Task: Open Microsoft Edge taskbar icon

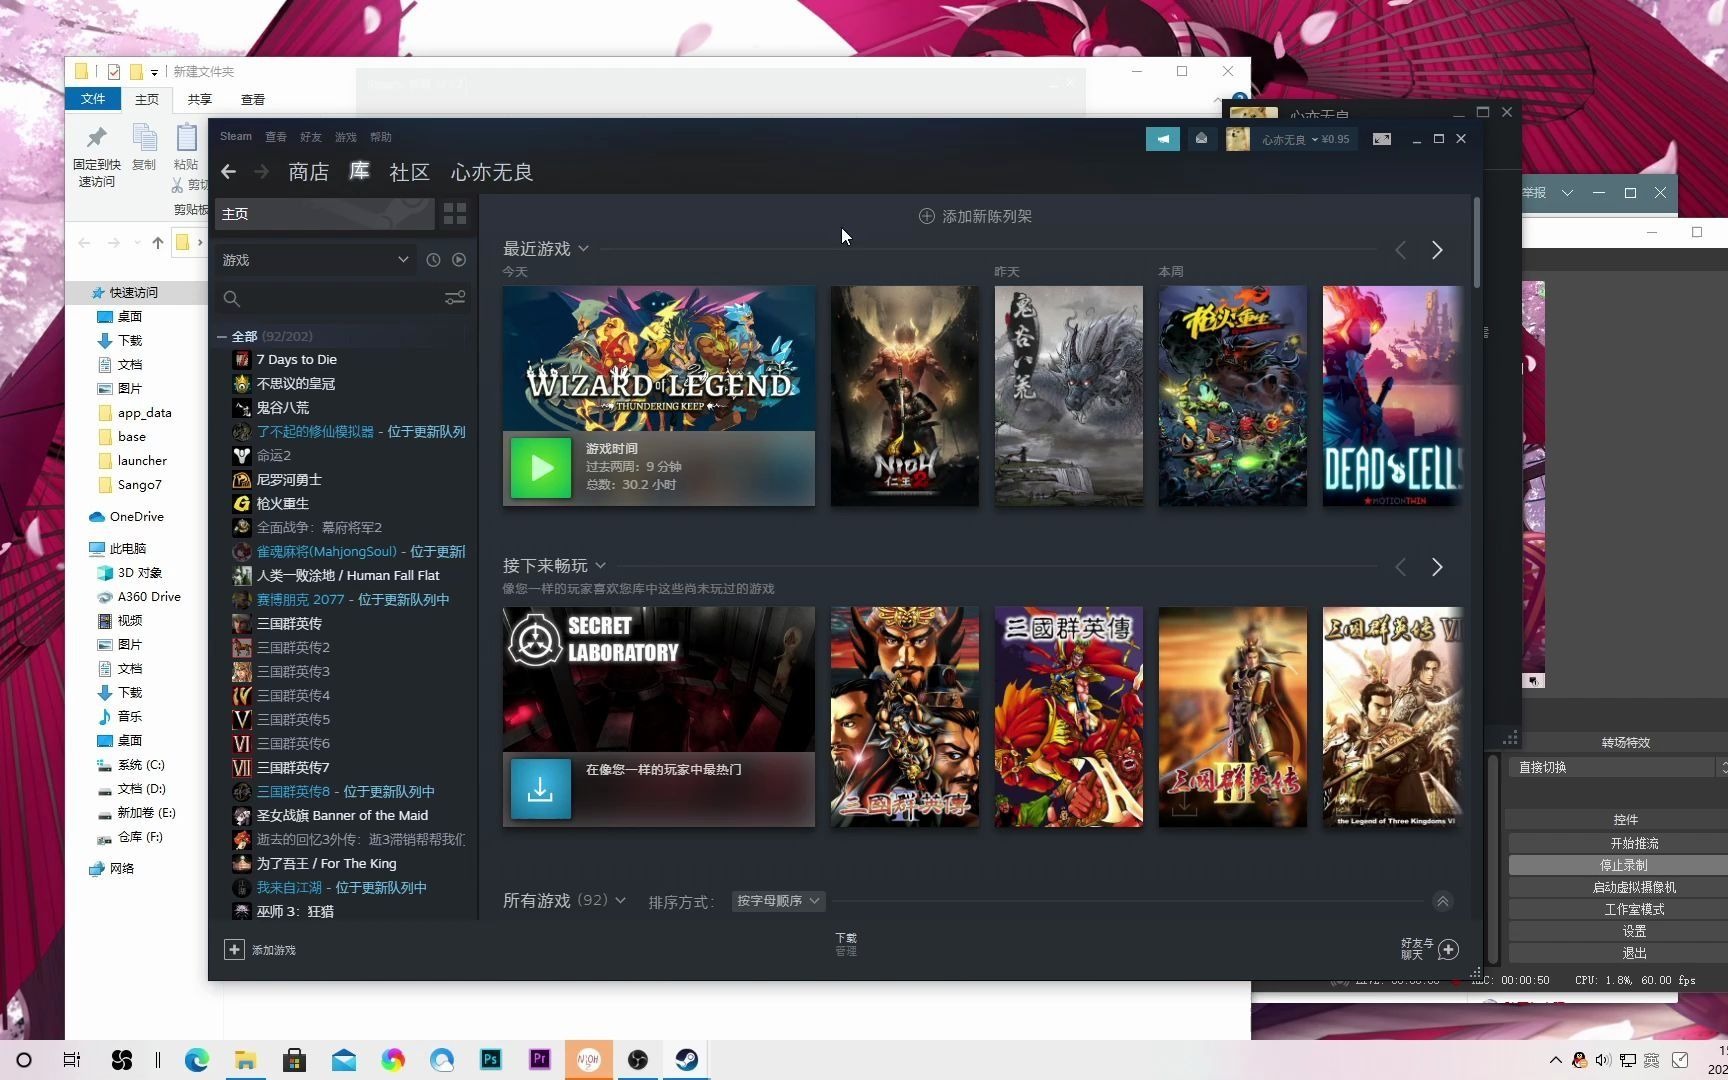Action: click(197, 1060)
